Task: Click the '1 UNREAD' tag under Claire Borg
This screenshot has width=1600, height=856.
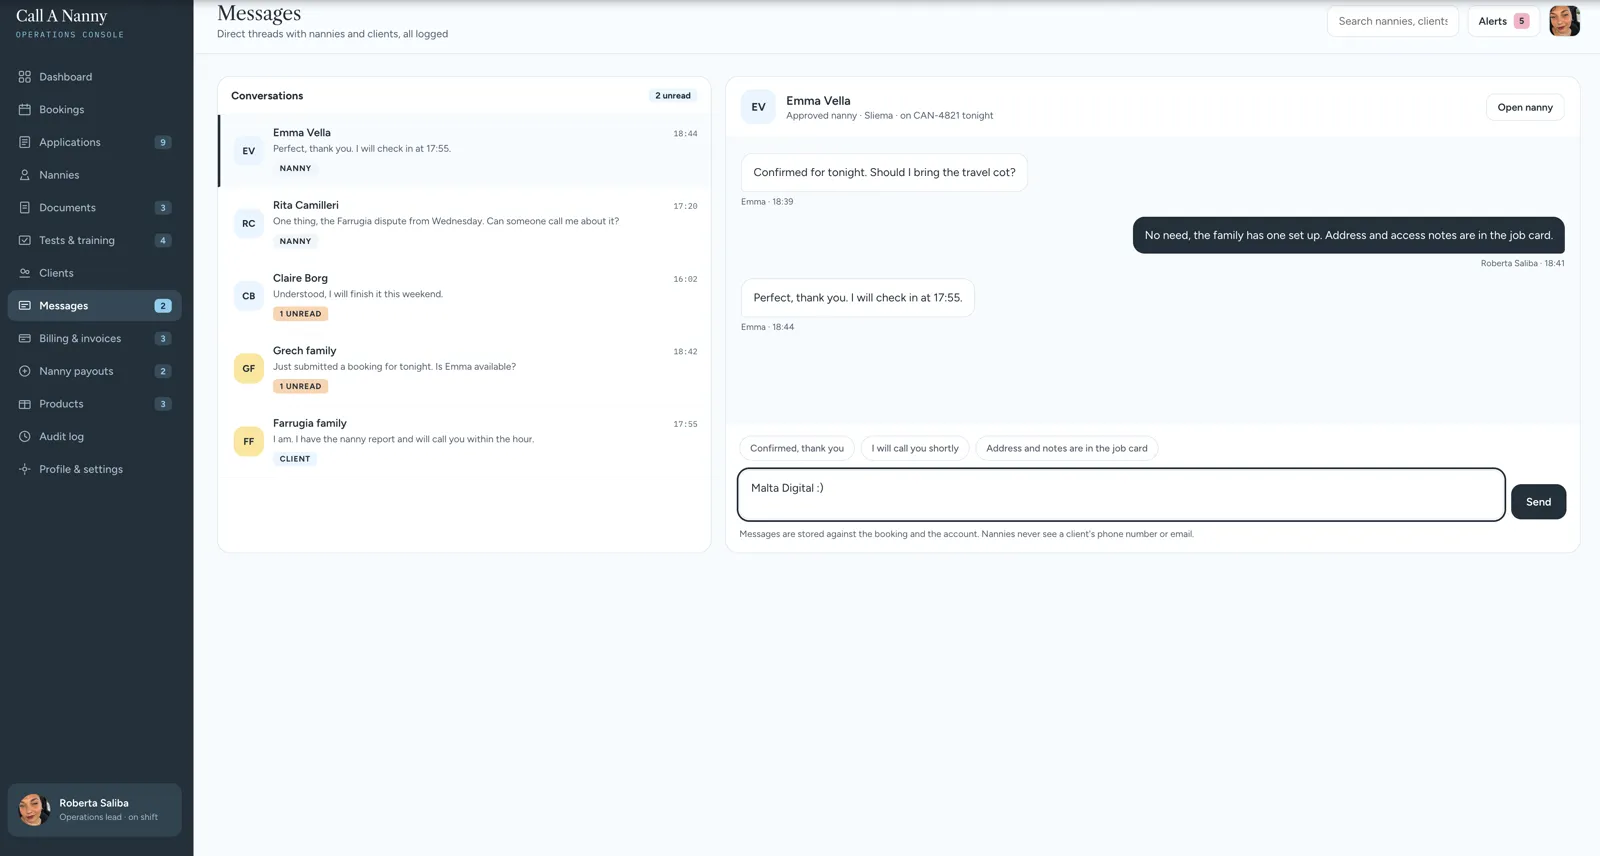Action: click(301, 314)
